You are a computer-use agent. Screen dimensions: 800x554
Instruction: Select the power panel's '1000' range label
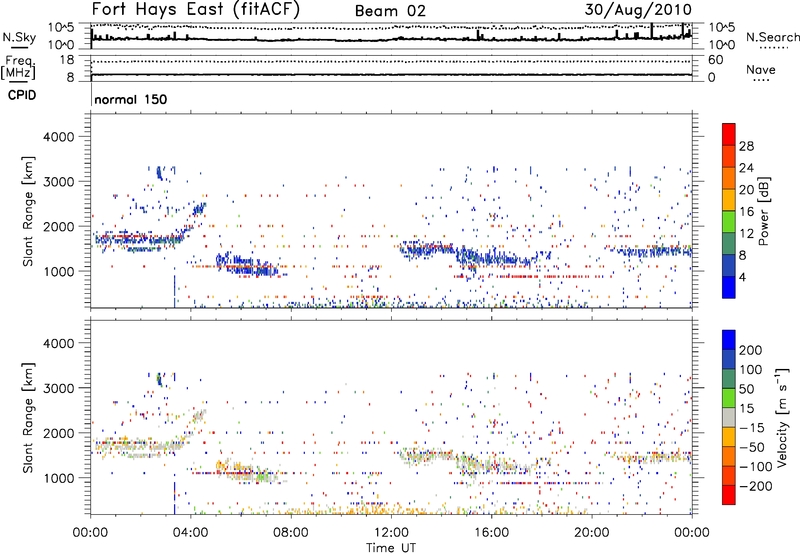[59, 271]
